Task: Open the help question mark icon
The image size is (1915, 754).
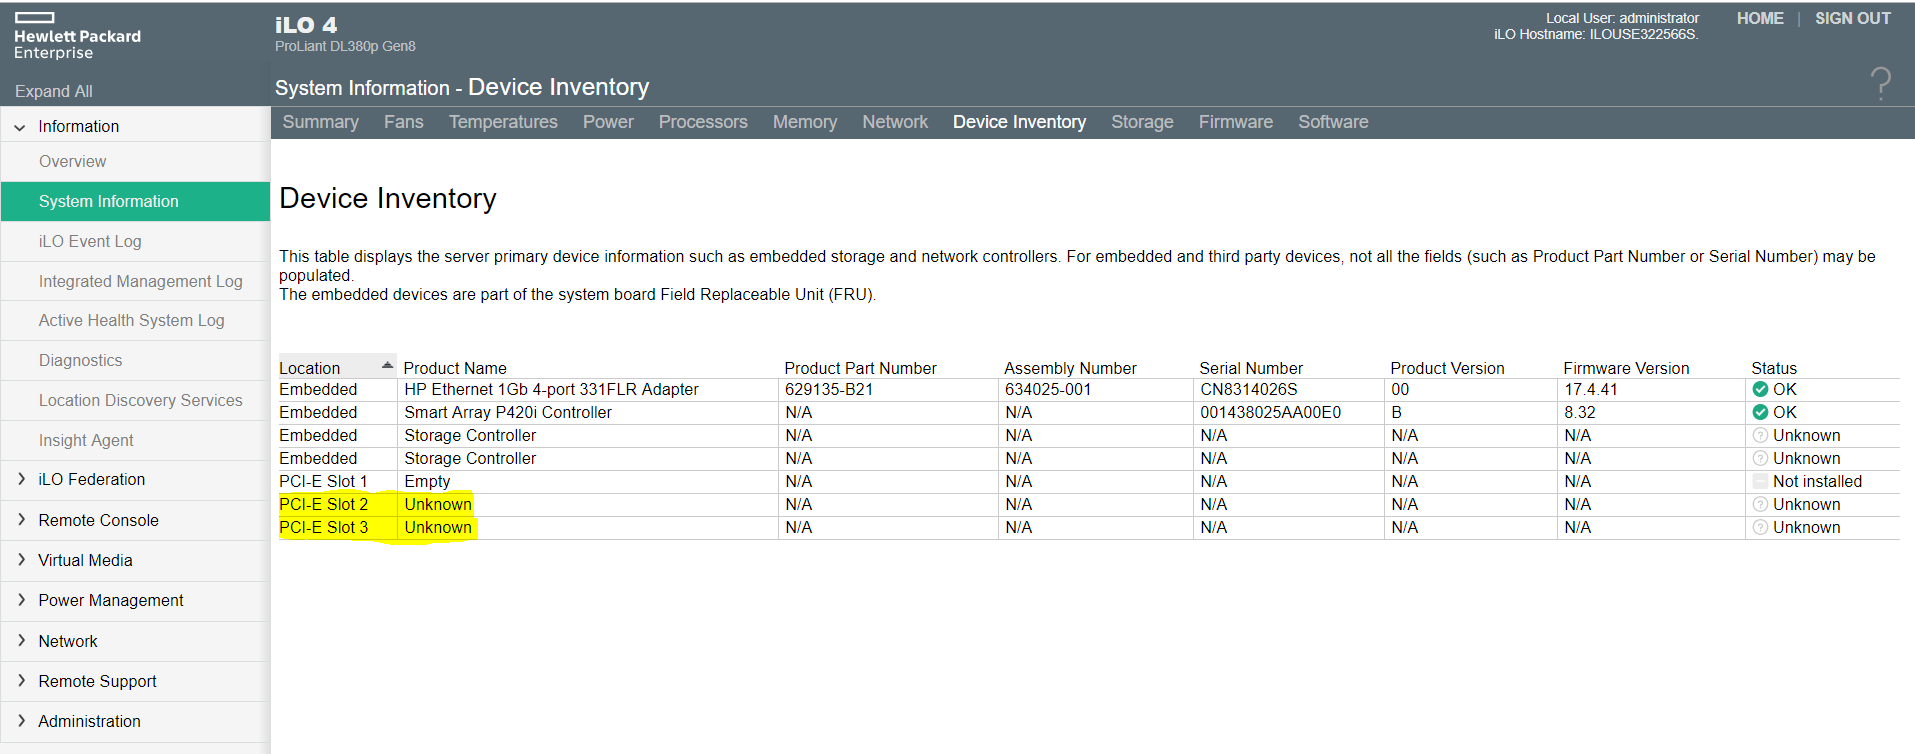Action: [1880, 83]
